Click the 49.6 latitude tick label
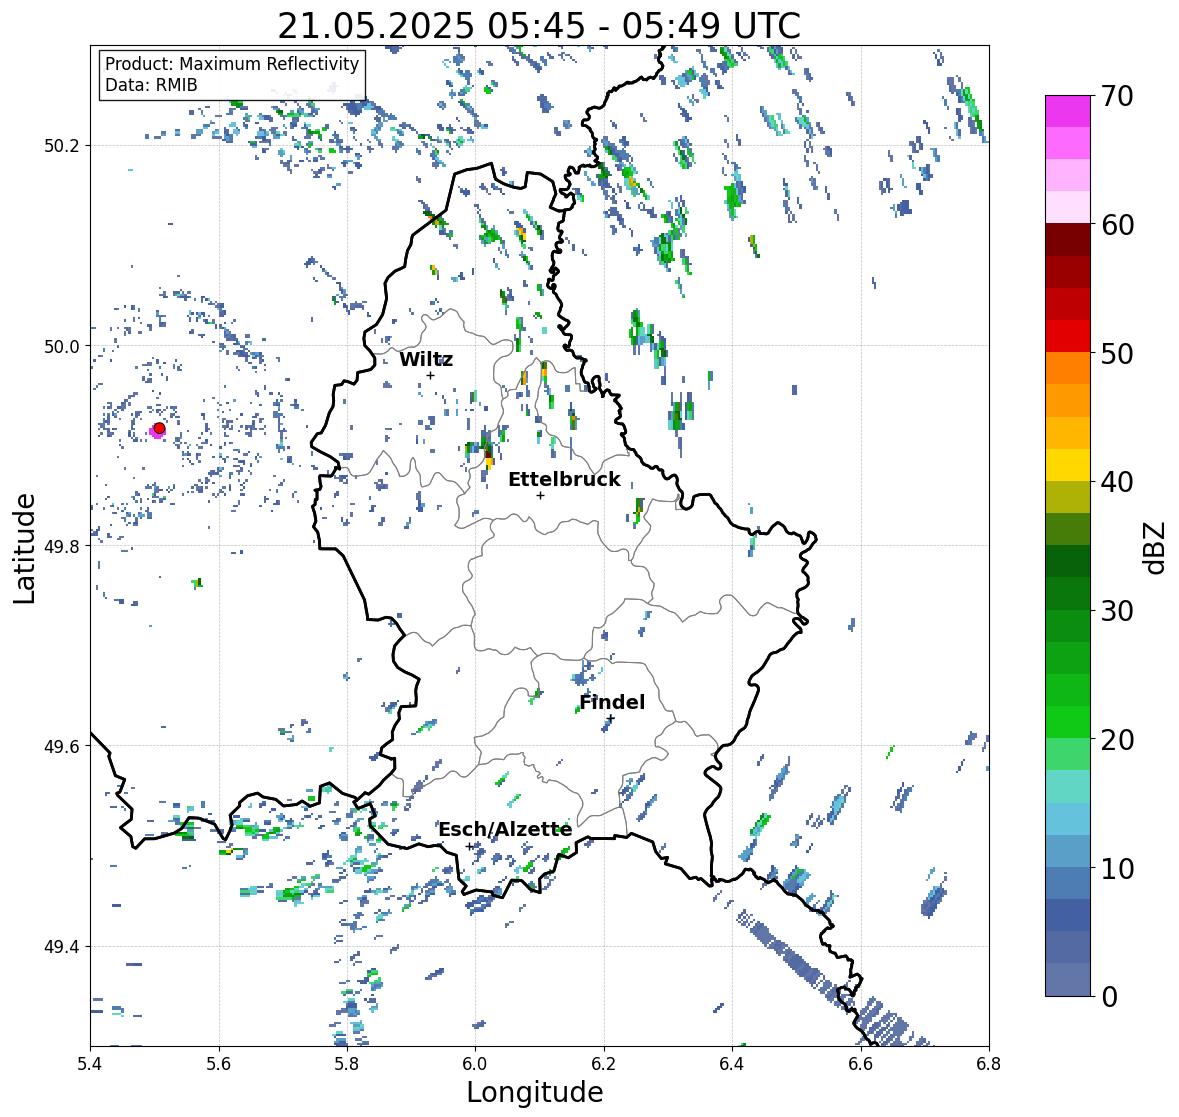The height and width of the screenshot is (1117, 1179). tap(63, 746)
